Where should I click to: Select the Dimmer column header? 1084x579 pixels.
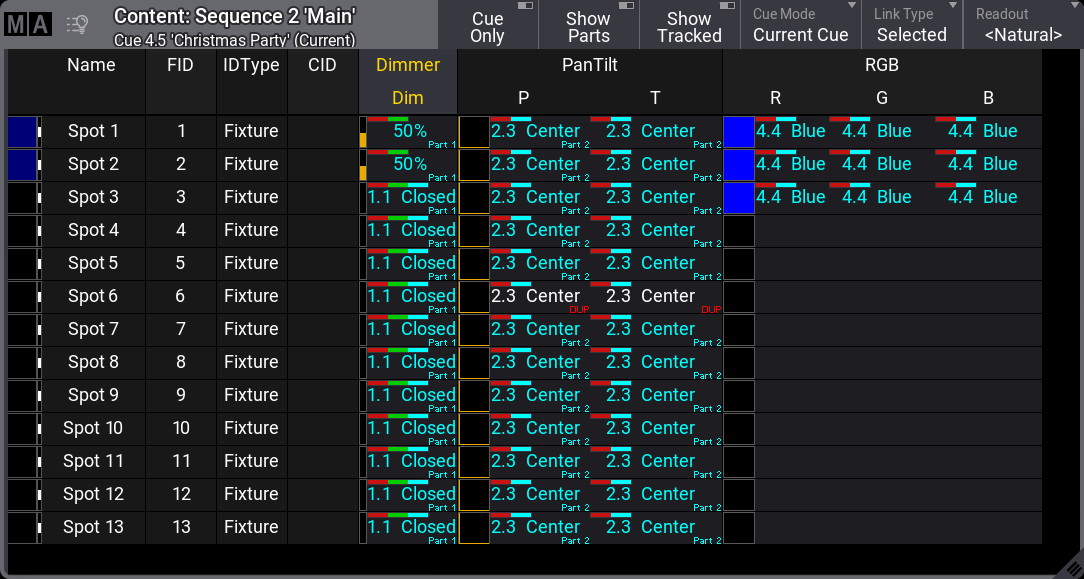click(x=408, y=65)
